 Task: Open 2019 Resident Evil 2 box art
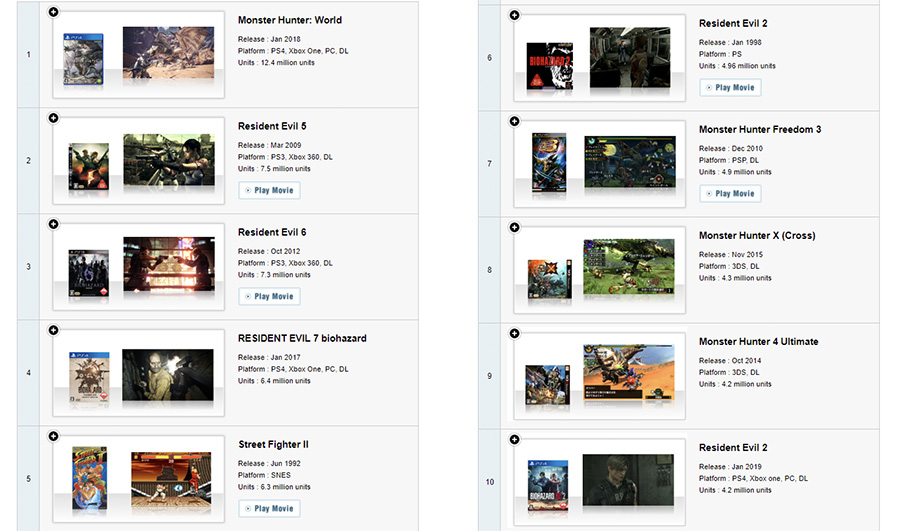(x=548, y=486)
